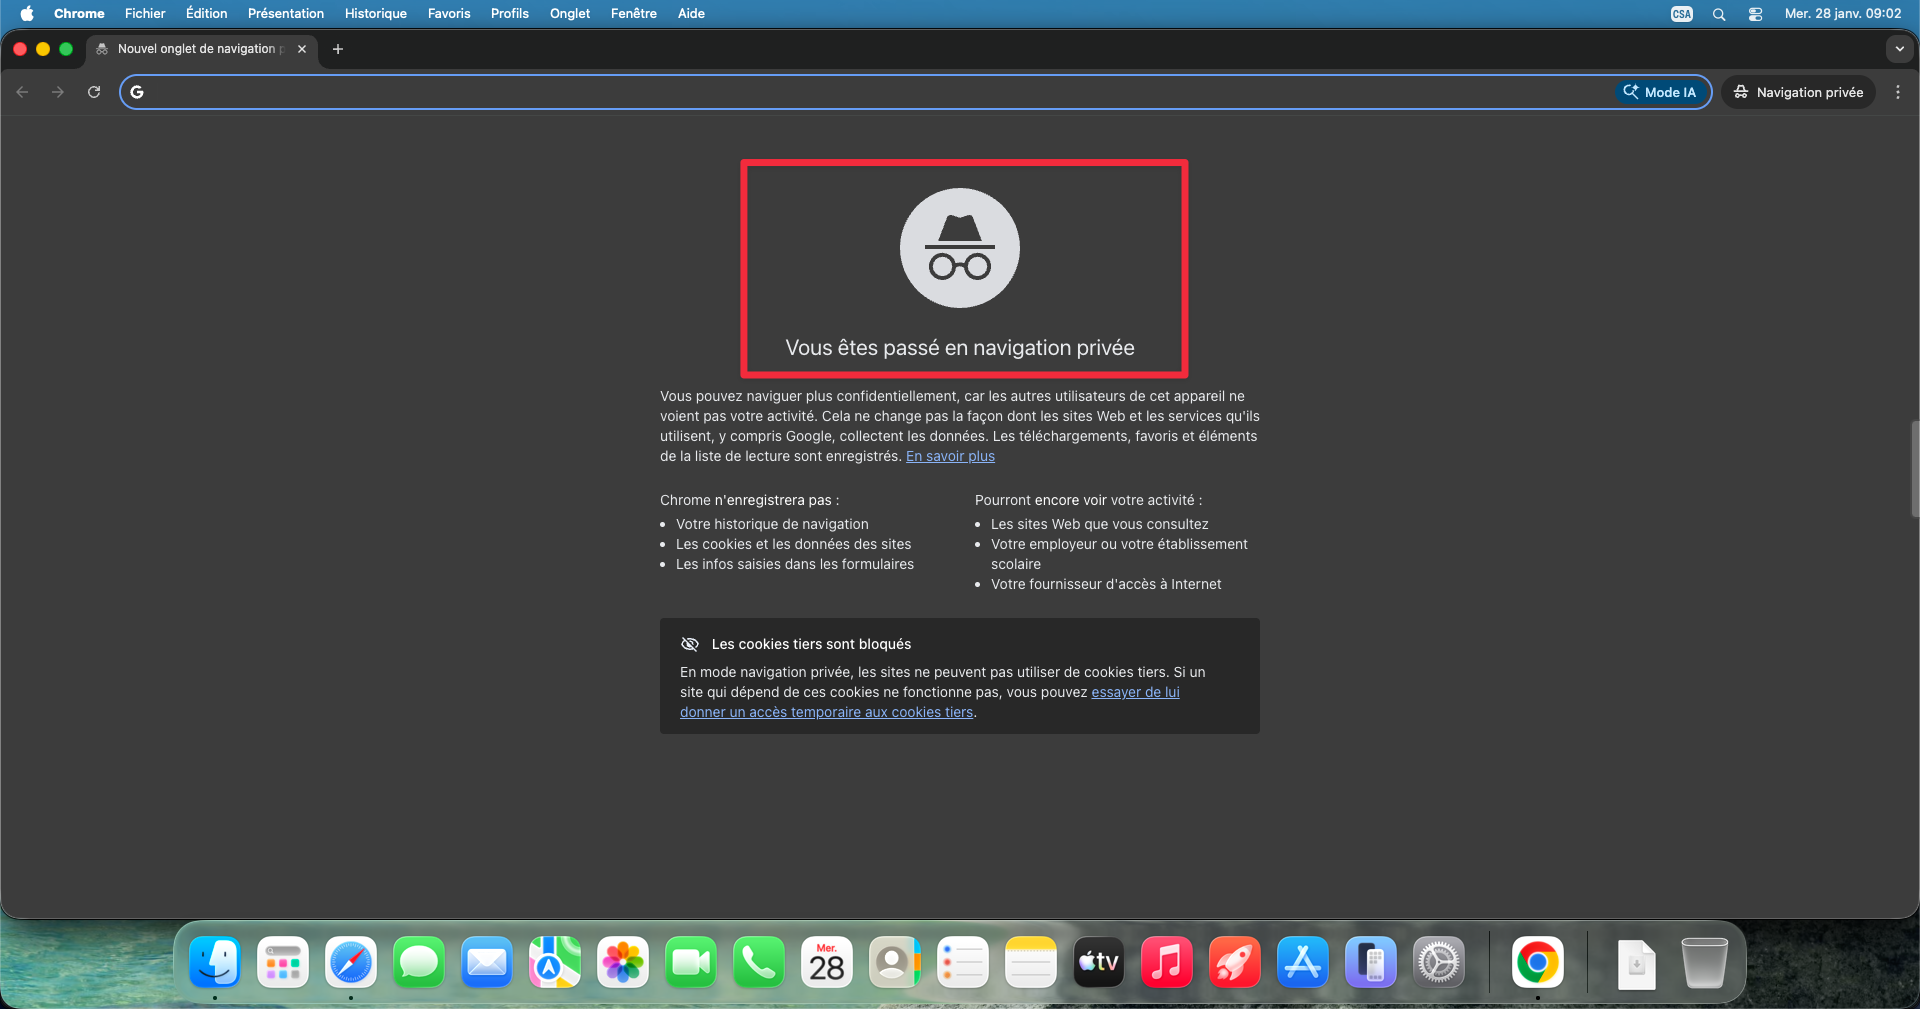Click the red close window button
1920x1009 pixels.
click(19, 49)
